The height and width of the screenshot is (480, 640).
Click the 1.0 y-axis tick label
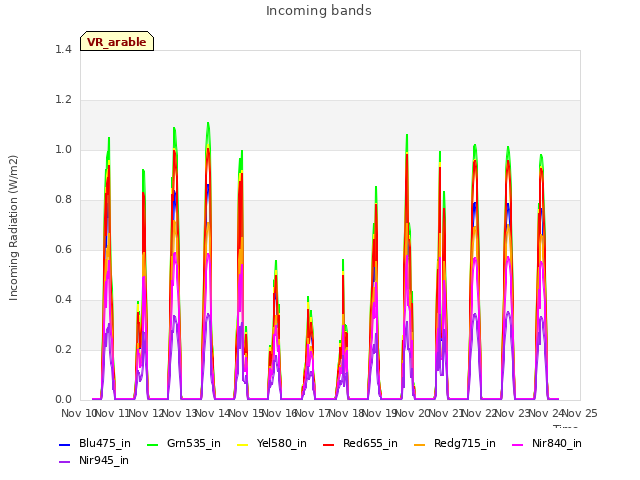63,149
